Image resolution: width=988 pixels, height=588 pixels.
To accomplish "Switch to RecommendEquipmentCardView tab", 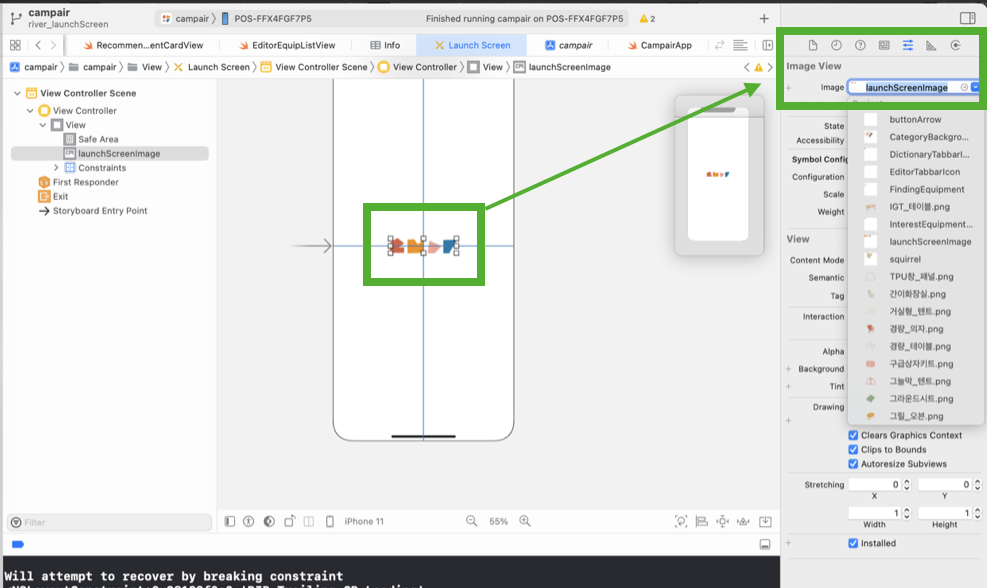I will (x=143, y=45).
